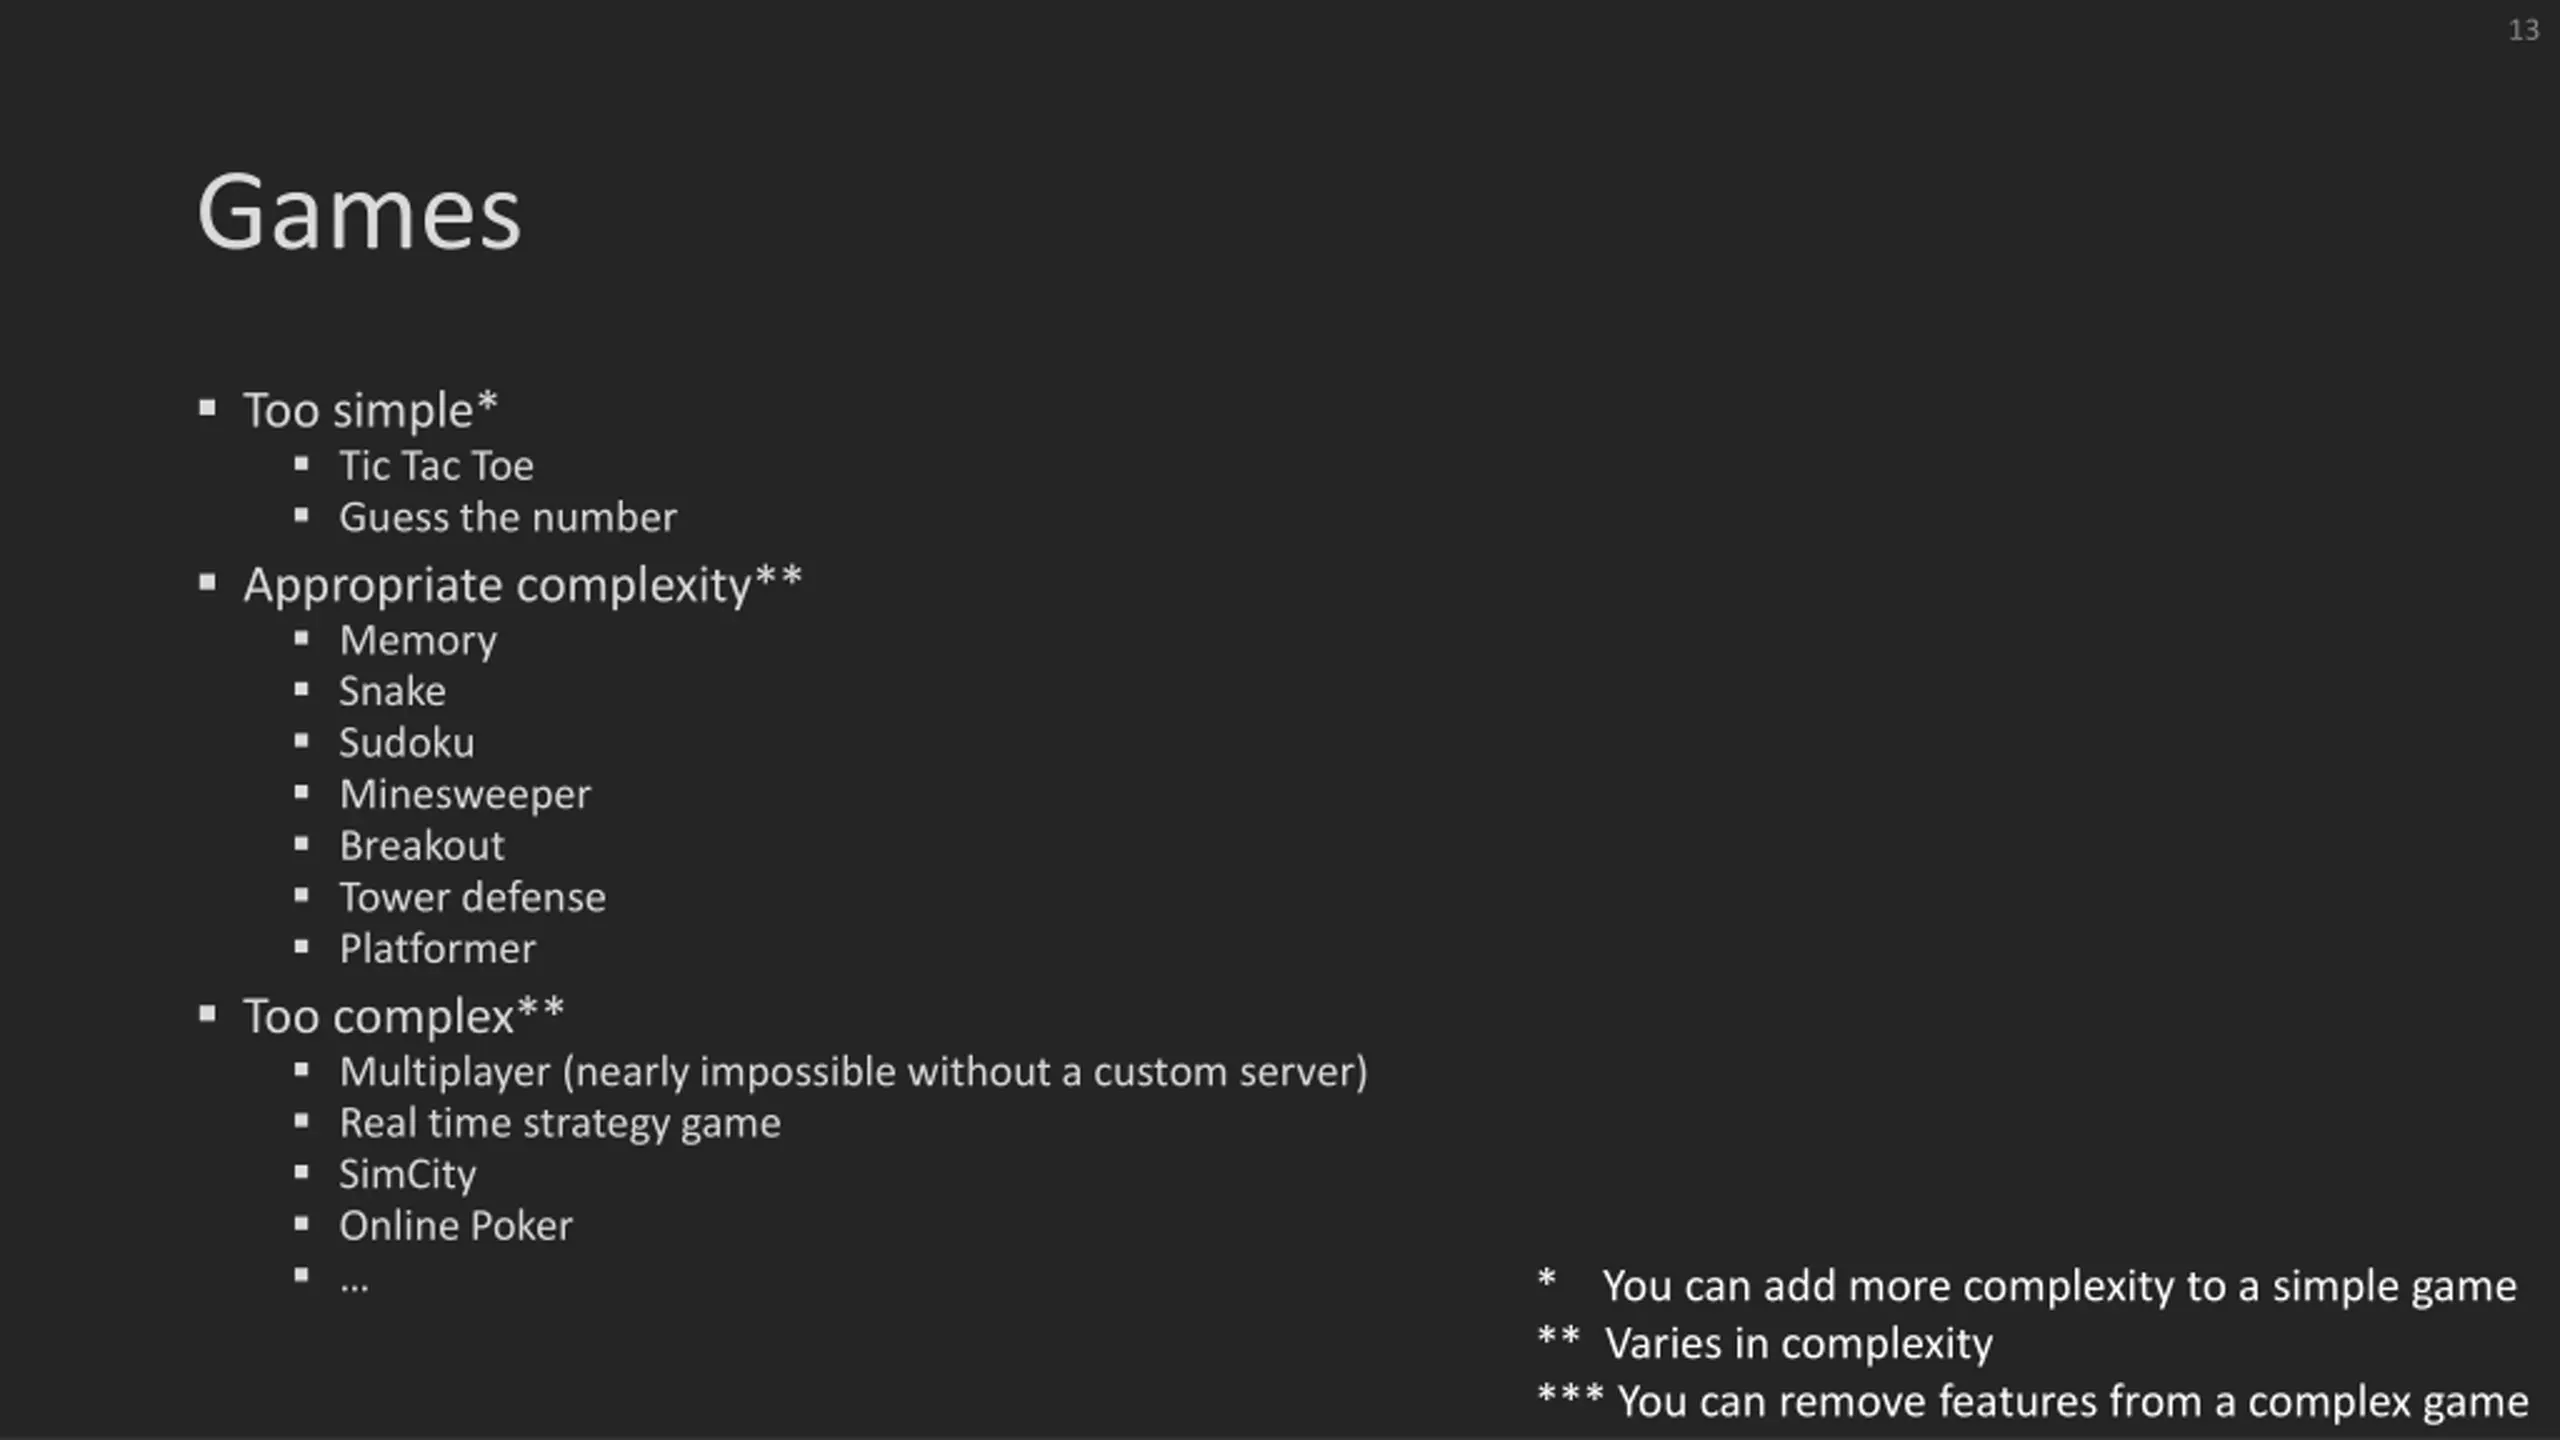Click the Snake list item
This screenshot has width=2560, height=1440.
point(392,691)
